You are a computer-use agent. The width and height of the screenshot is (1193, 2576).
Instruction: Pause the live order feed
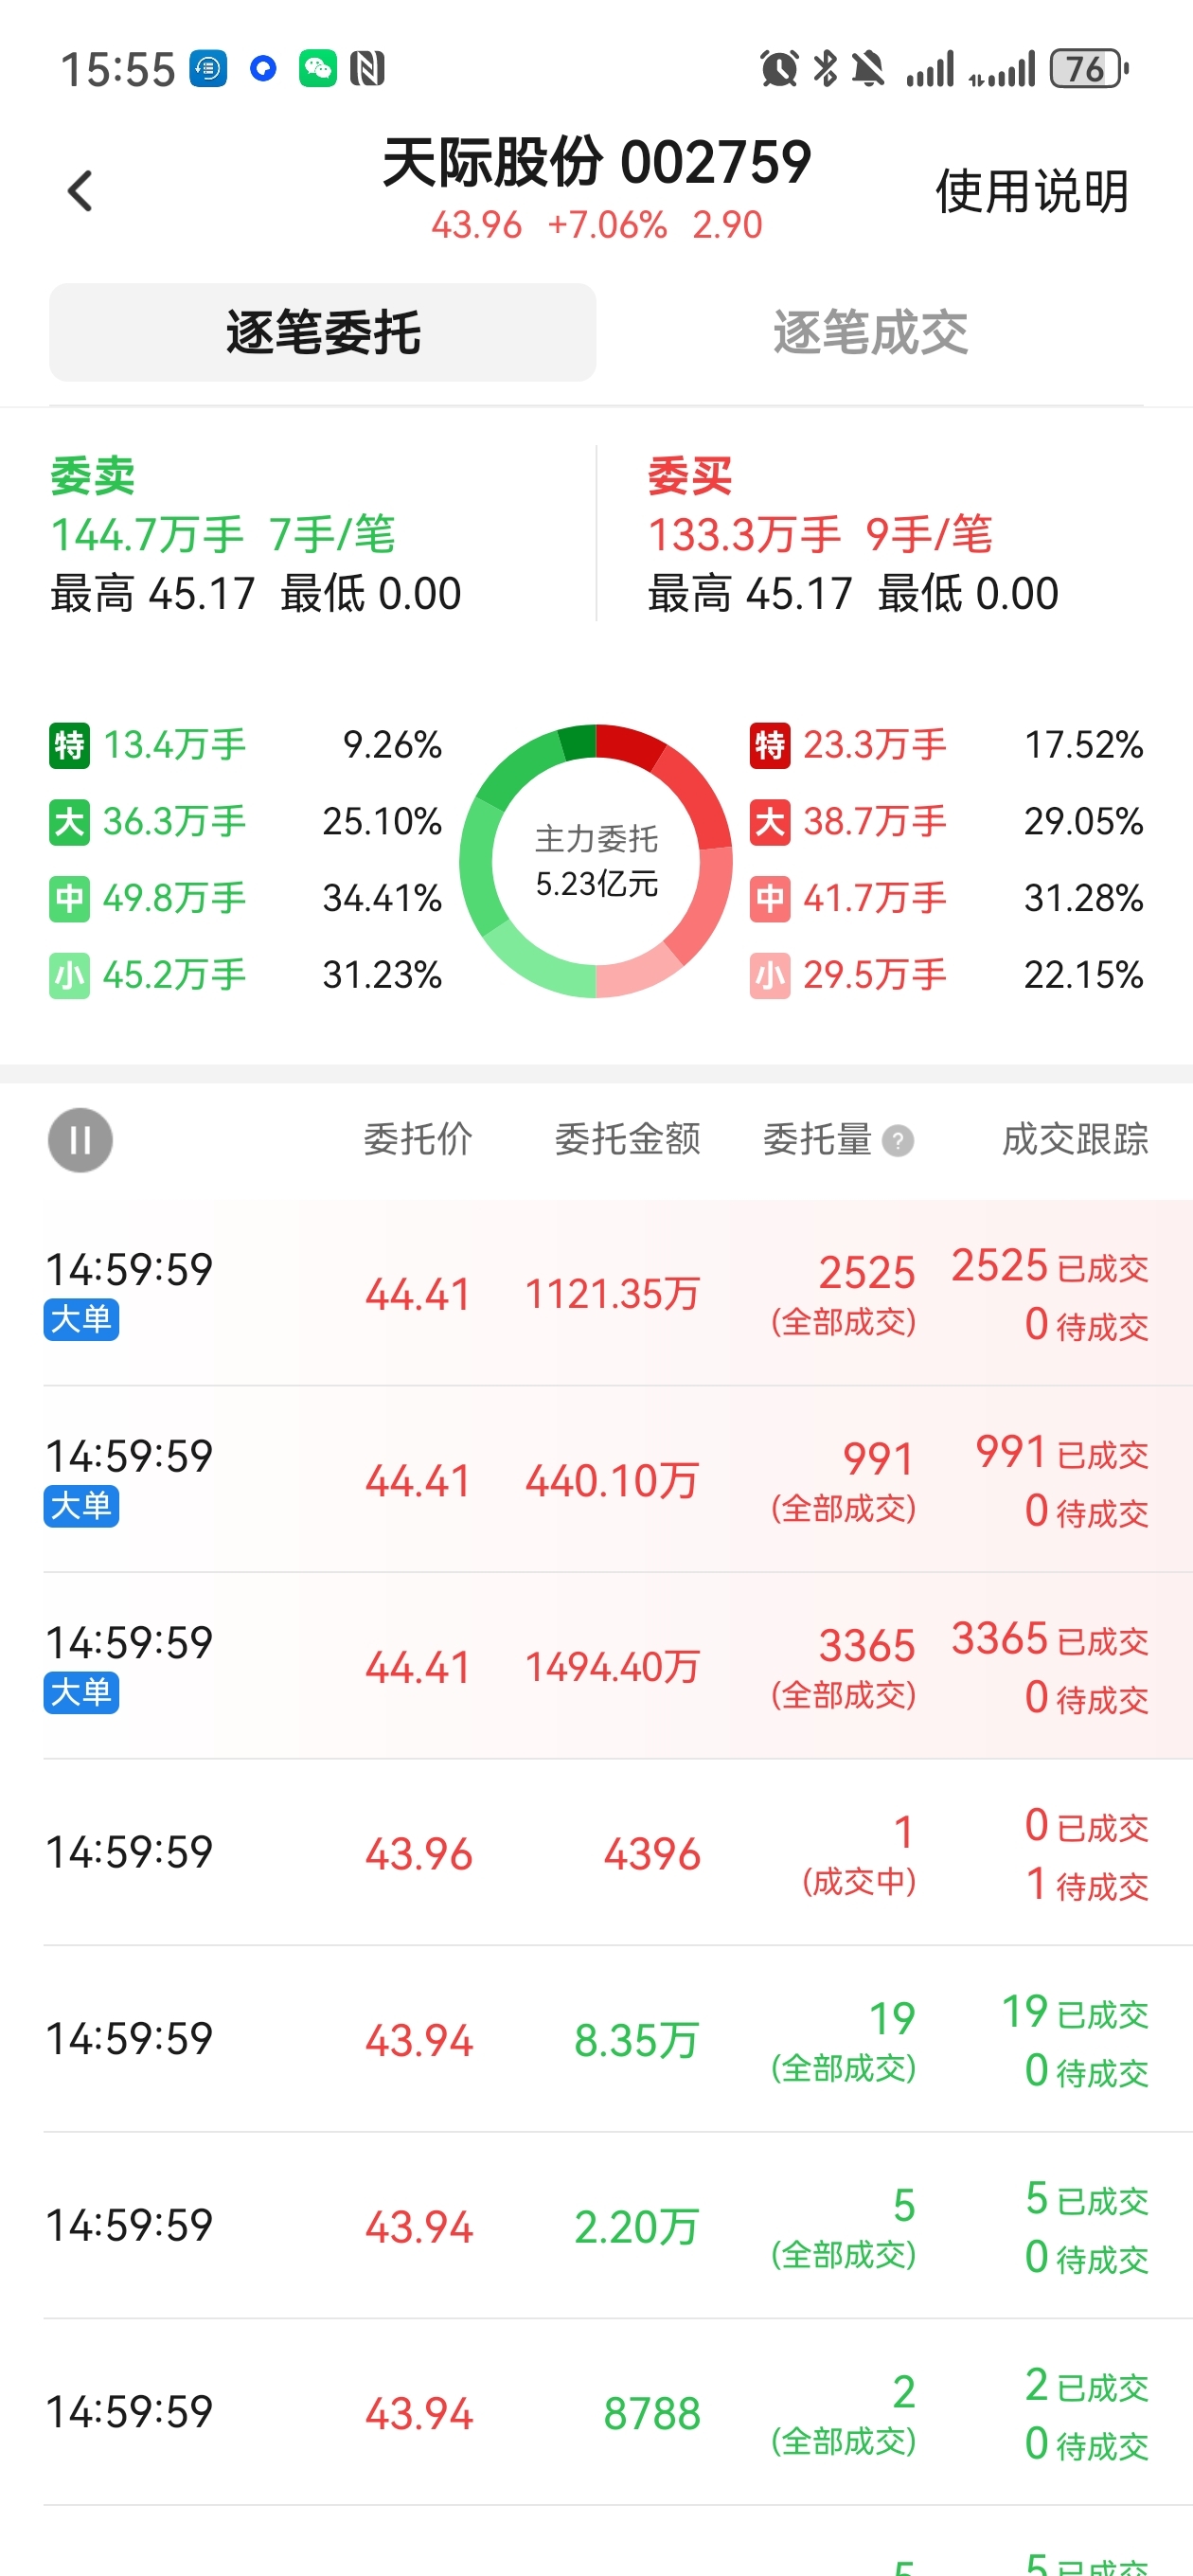[80, 1140]
